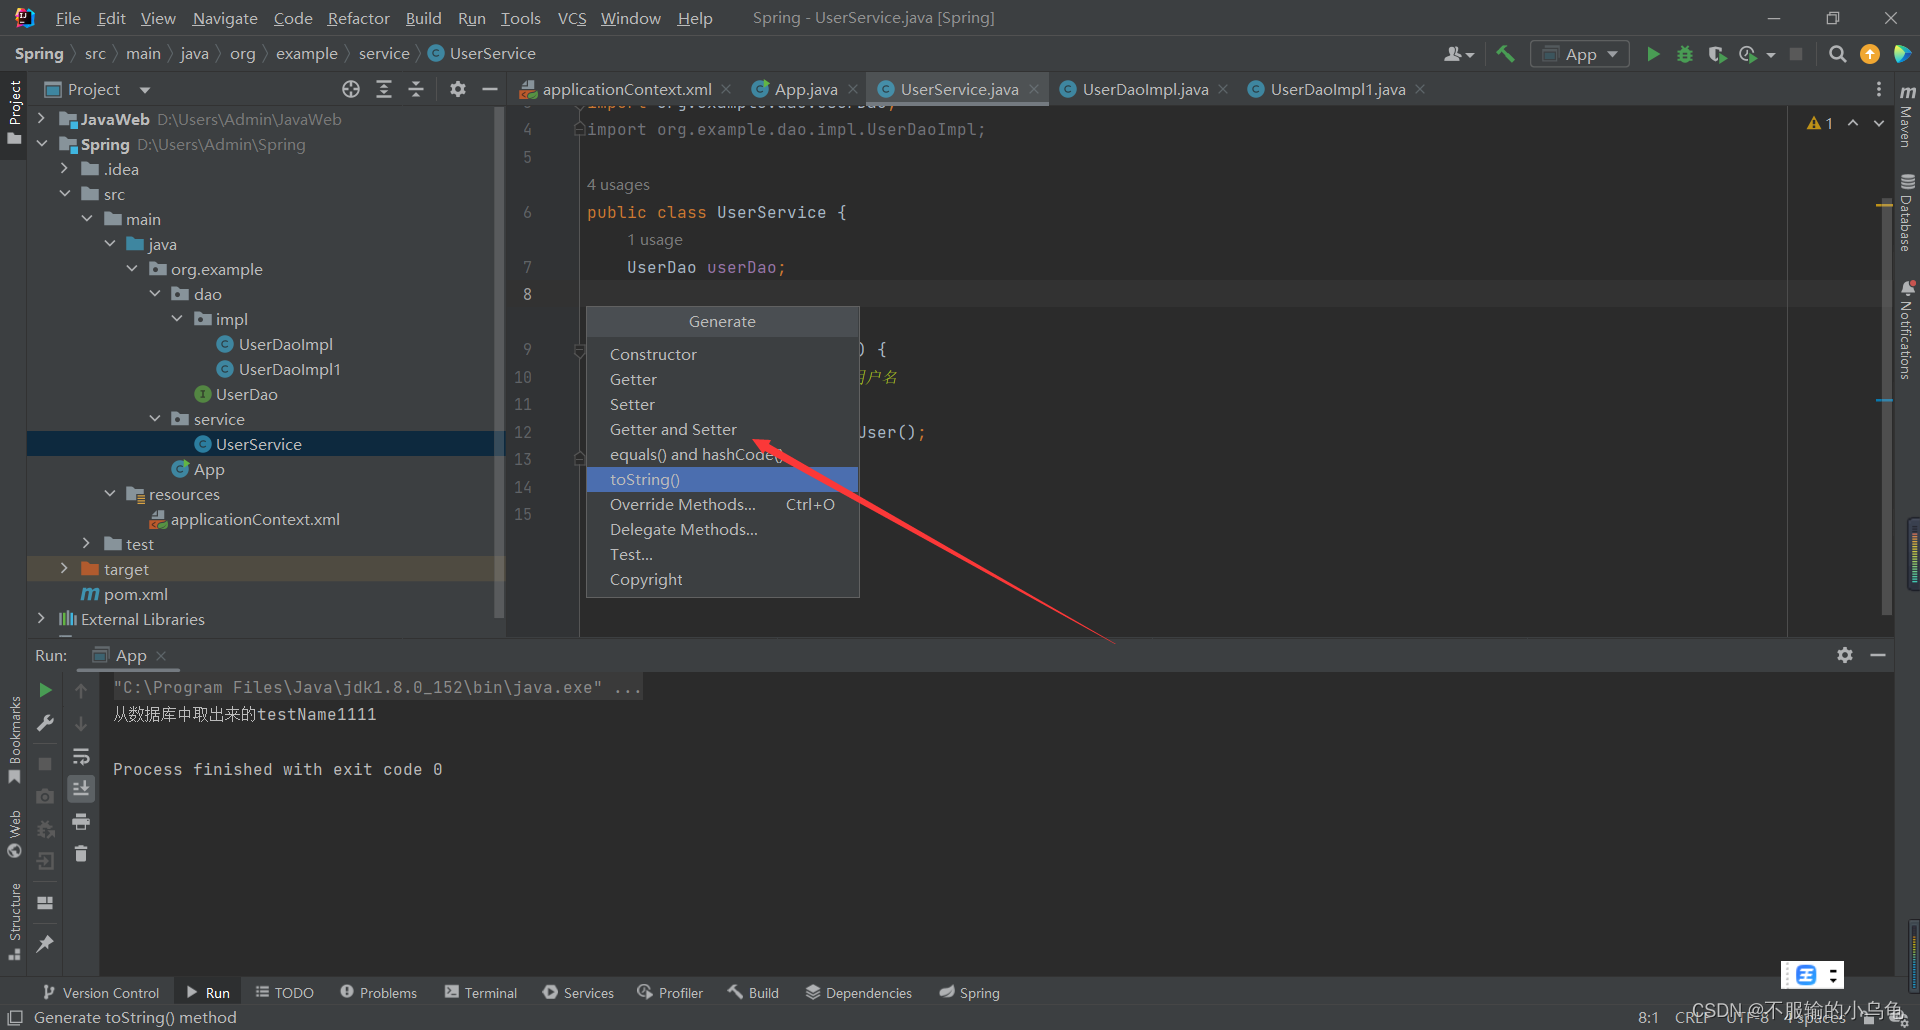1920x1030 pixels.
Task: Click service breadcrumb in navigation bar
Action: coord(384,54)
